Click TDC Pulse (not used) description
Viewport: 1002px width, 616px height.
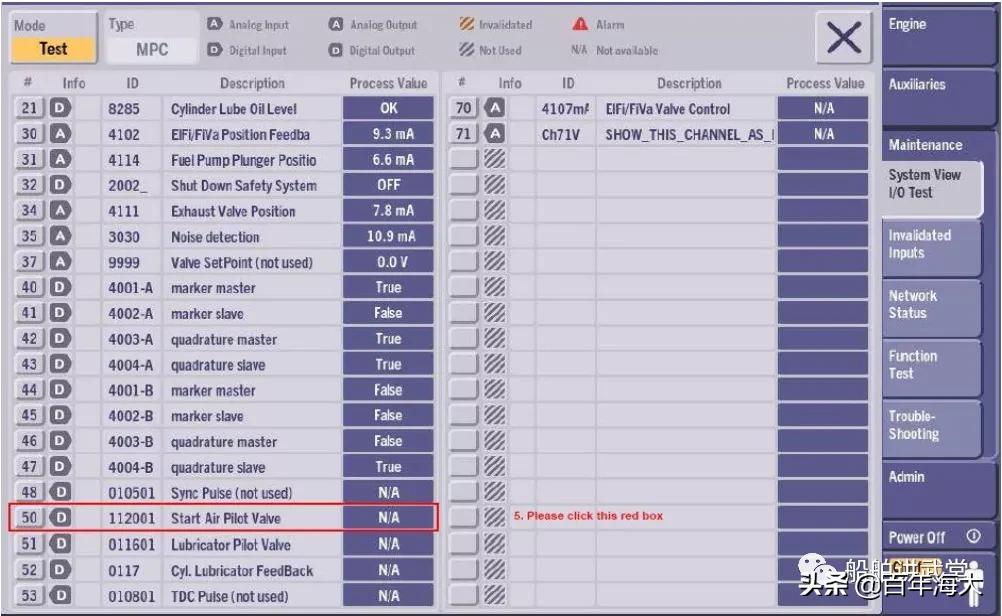coord(229,596)
